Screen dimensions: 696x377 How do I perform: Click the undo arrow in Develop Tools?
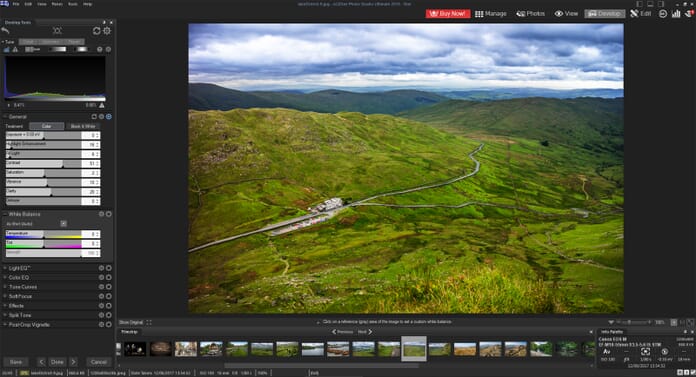pyautogui.click(x=5, y=31)
